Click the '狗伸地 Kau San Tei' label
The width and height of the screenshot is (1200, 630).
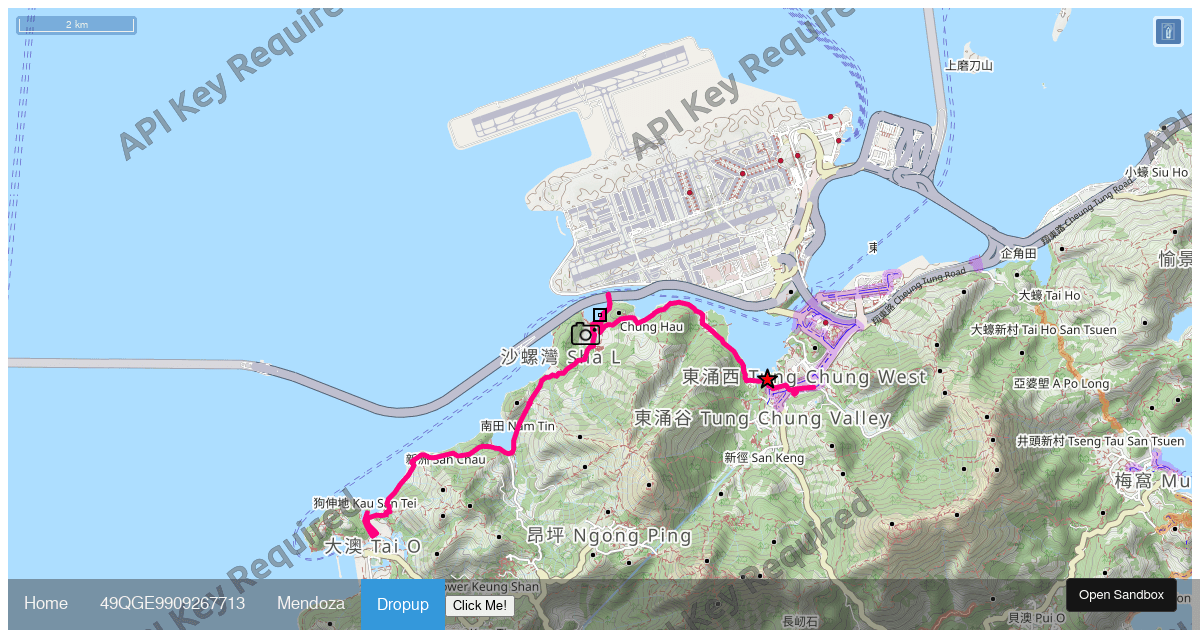coord(364,503)
